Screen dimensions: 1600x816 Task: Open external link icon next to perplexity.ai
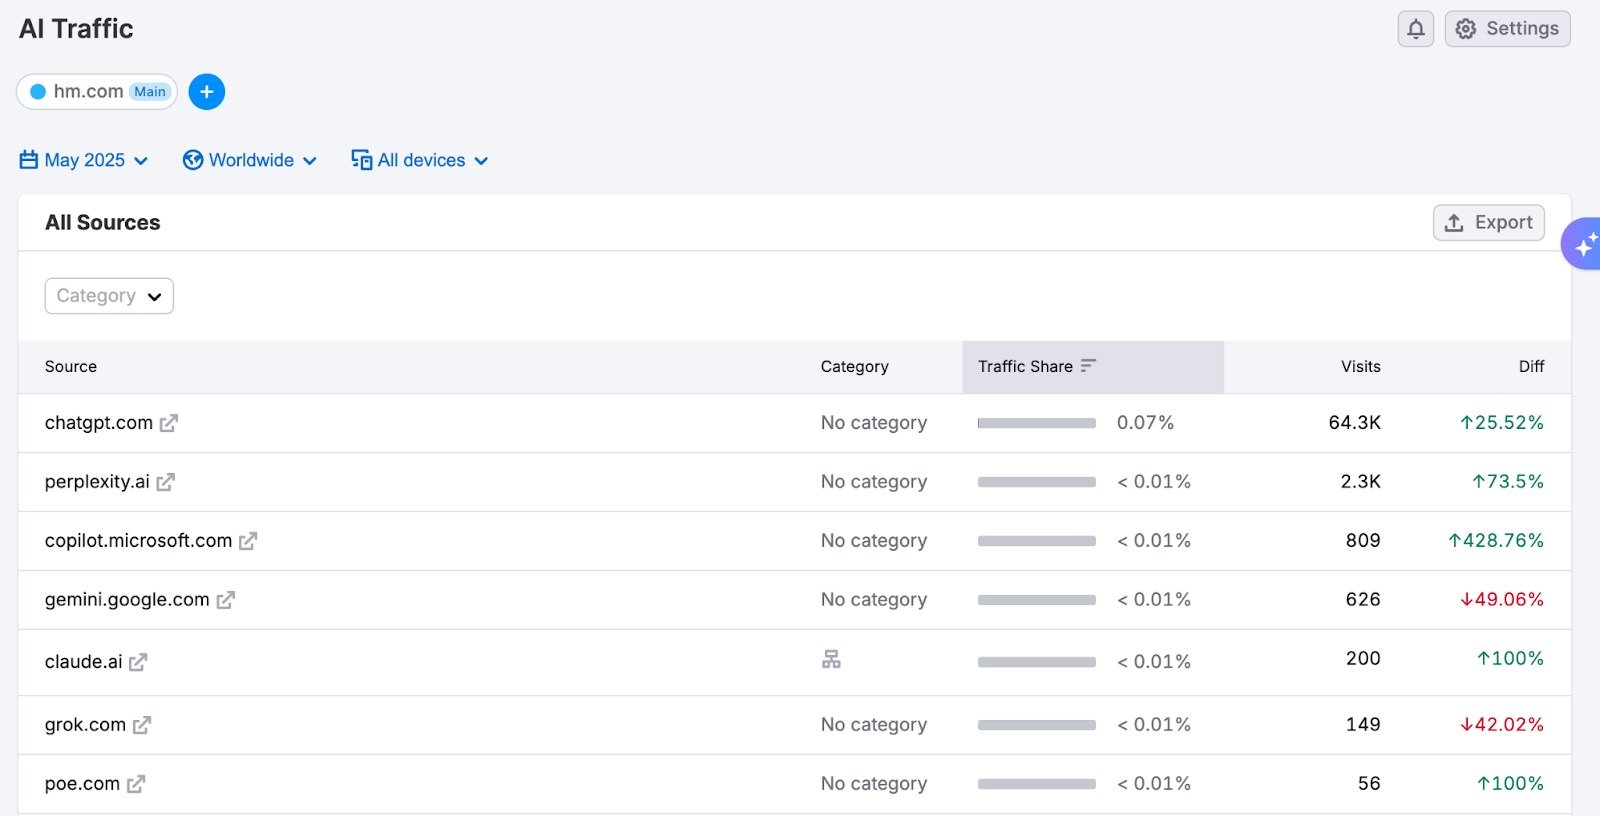pyautogui.click(x=166, y=482)
